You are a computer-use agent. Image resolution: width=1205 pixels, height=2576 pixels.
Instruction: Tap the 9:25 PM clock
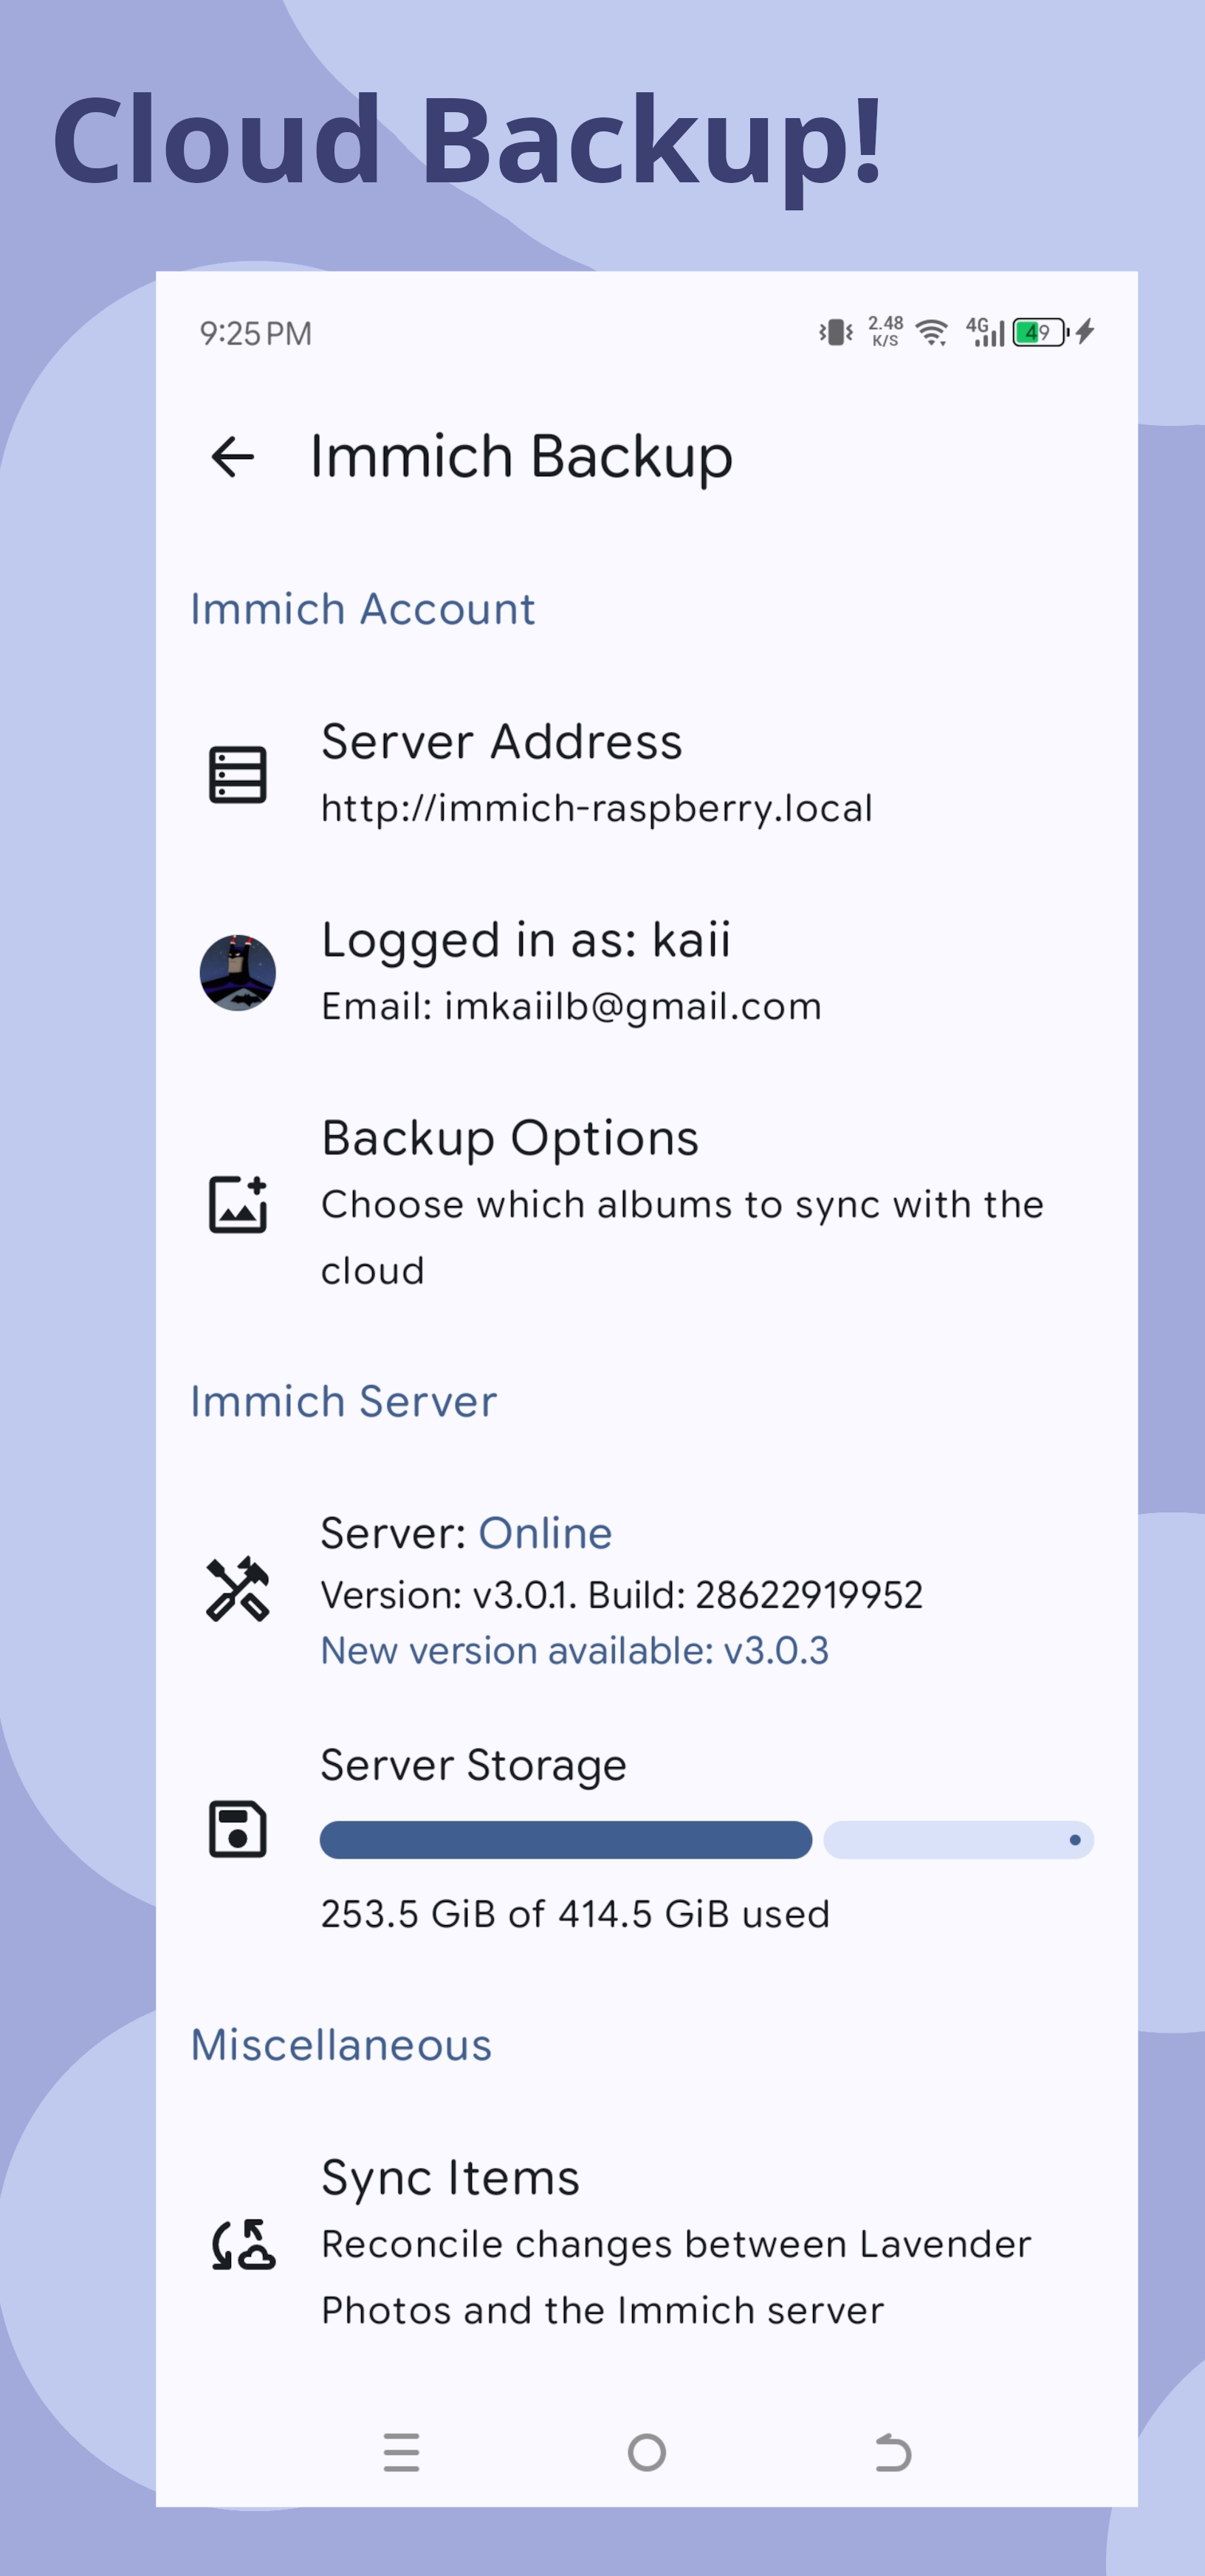point(256,333)
